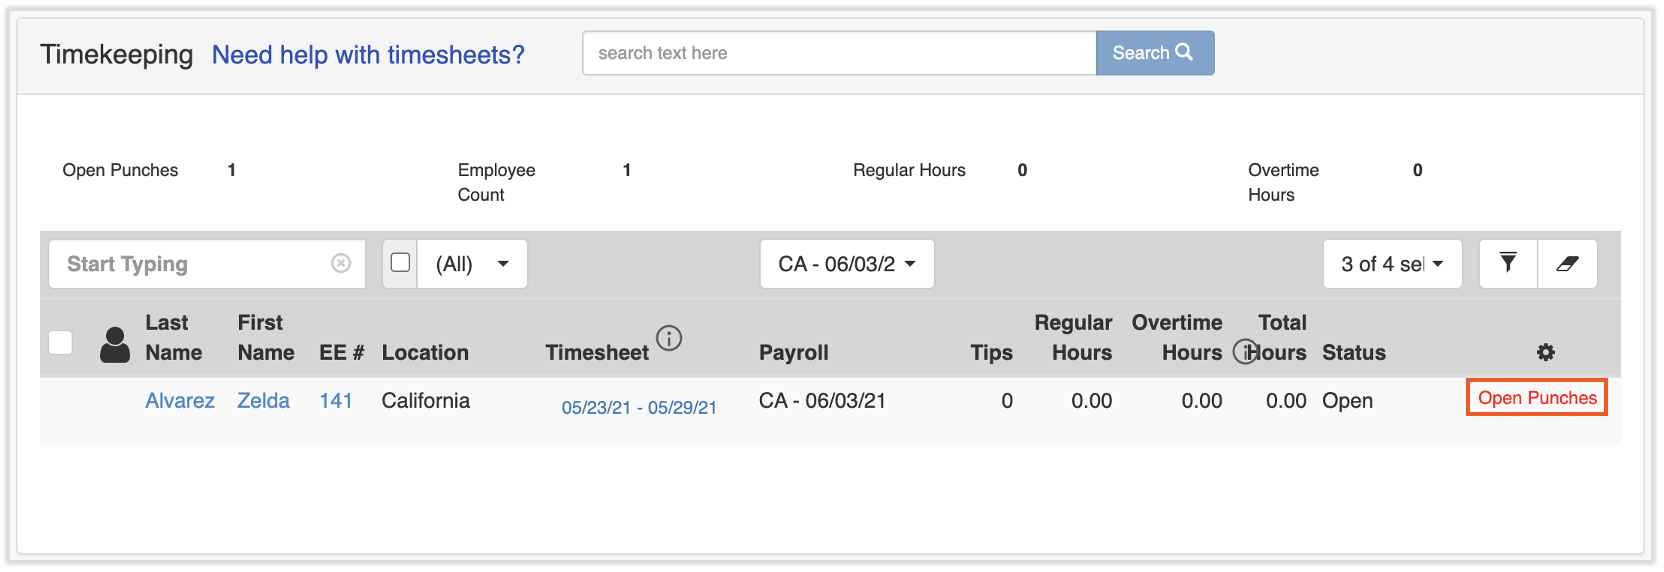
Task: Open the gear column settings icon
Action: coord(1545,352)
